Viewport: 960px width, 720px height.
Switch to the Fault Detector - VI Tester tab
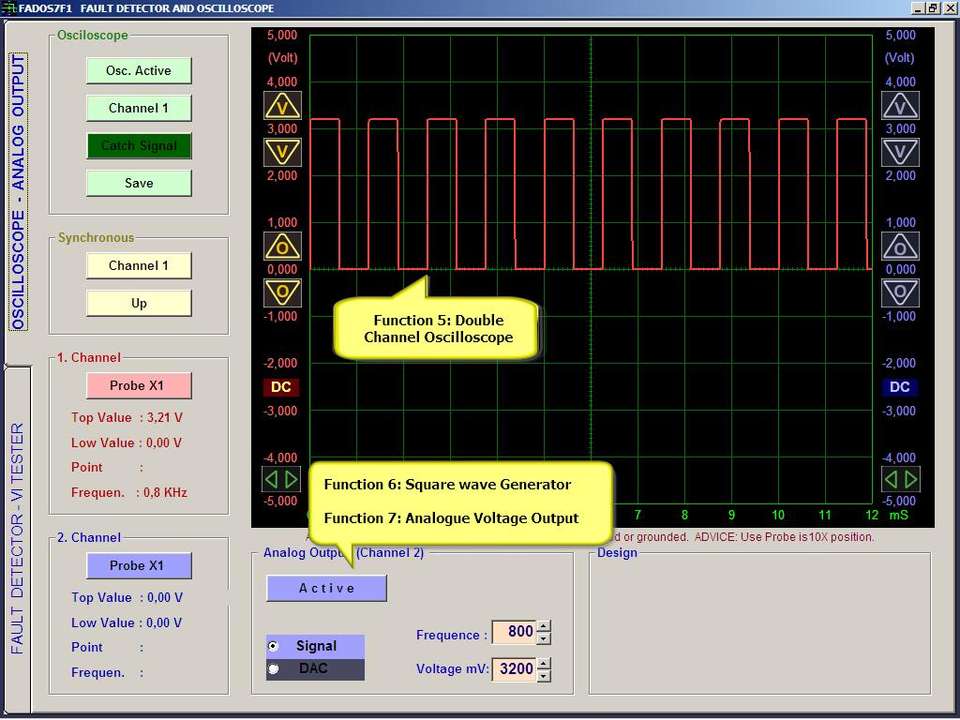[18, 538]
